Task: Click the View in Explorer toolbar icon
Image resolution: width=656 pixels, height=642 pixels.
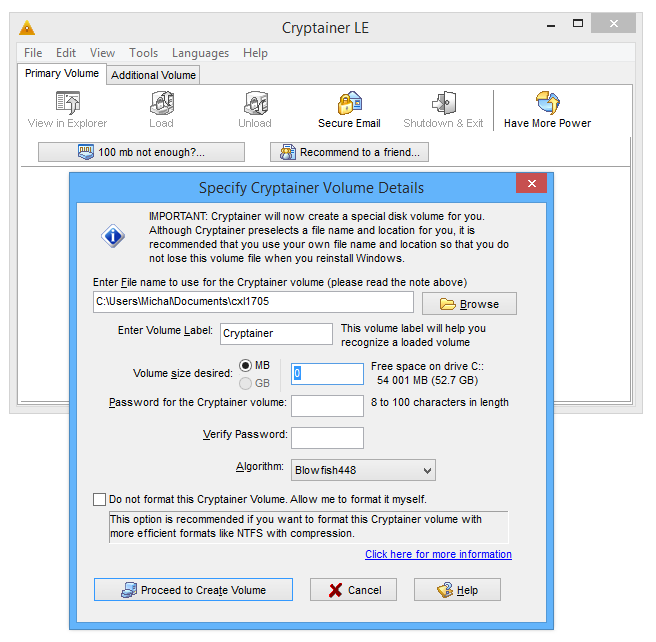Action: pyautogui.click(x=67, y=102)
